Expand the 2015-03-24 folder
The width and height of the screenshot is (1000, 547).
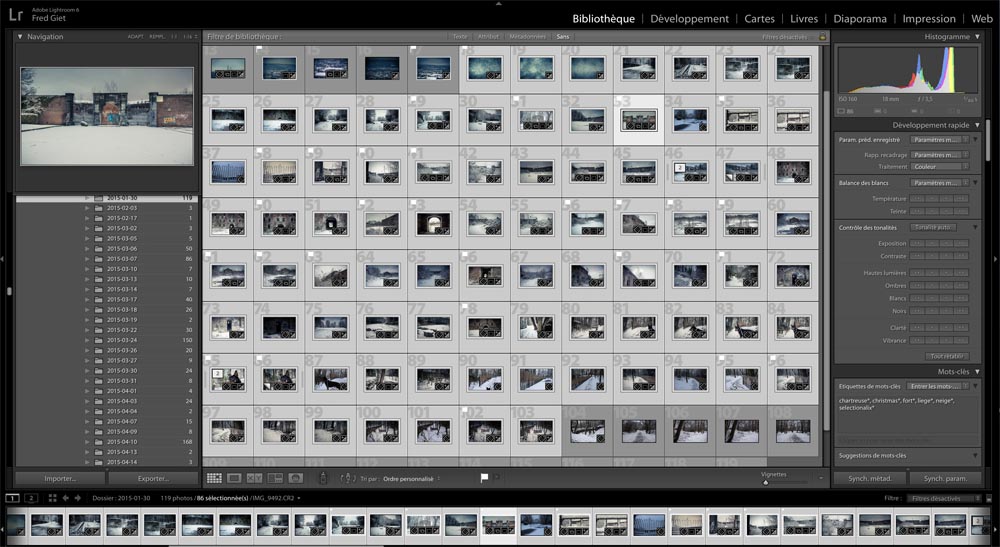(88, 340)
